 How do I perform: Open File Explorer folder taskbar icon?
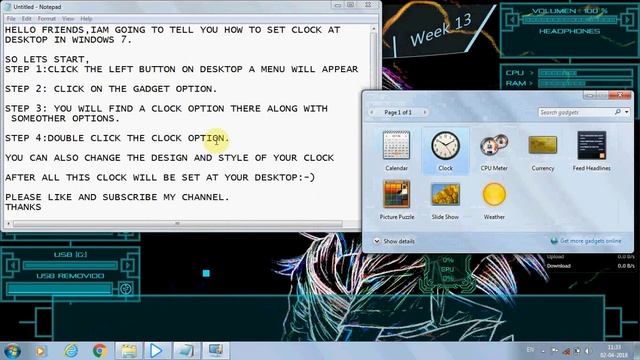coord(128,351)
